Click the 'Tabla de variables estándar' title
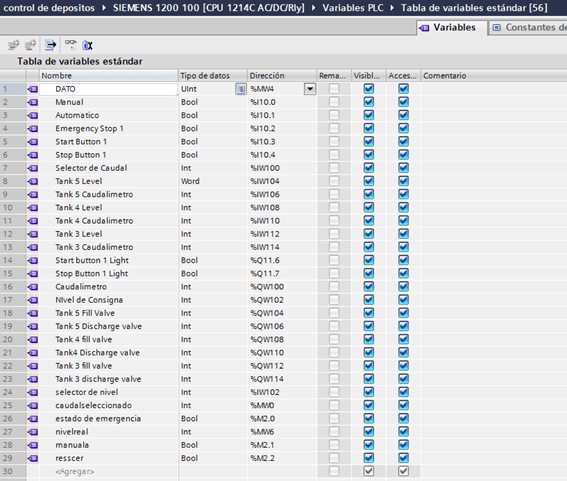The image size is (567, 481). 80,61
